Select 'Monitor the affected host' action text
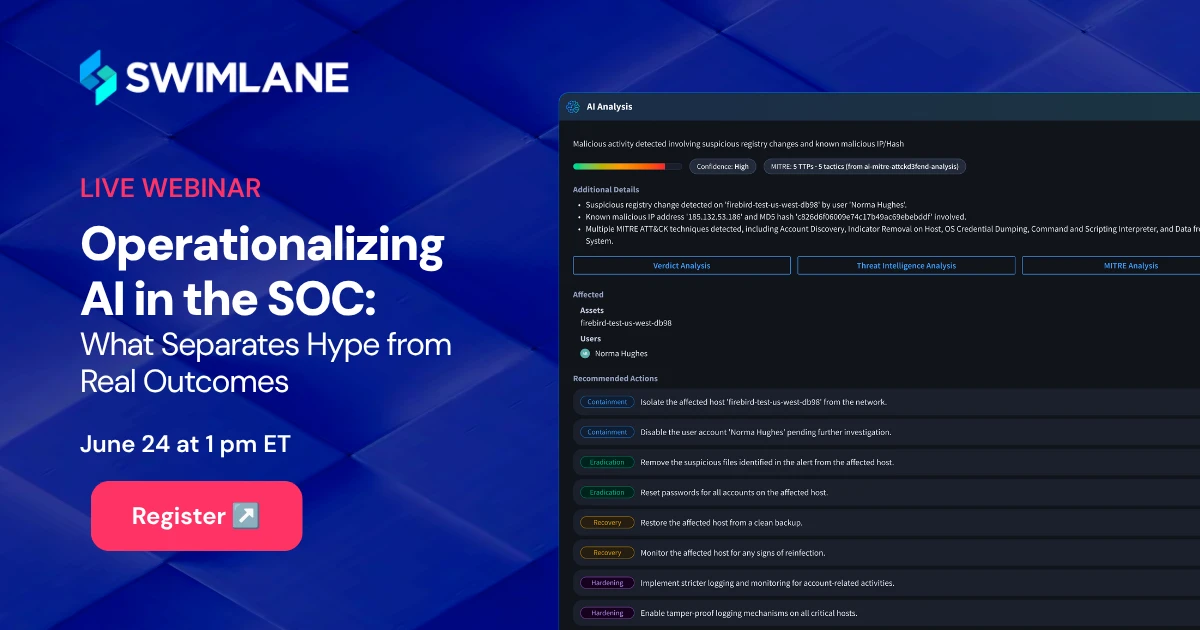This screenshot has width=1200, height=630. pyautogui.click(x=733, y=552)
